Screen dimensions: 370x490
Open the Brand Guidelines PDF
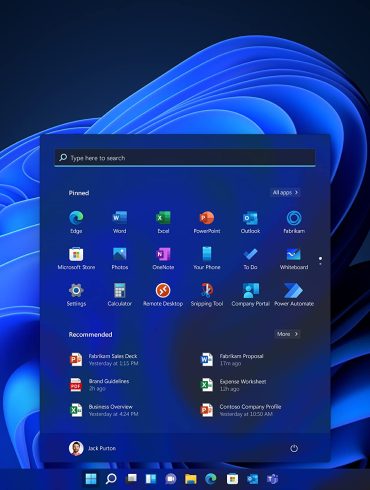(x=99, y=385)
